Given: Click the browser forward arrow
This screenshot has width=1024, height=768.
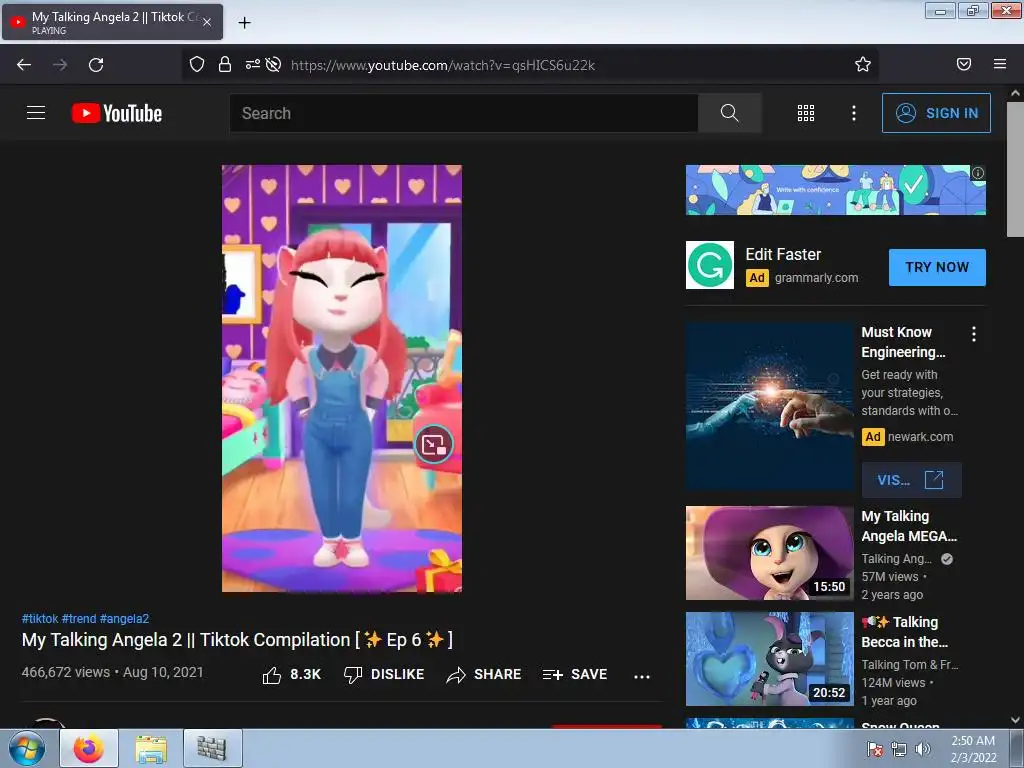Looking at the screenshot, I should (x=60, y=65).
